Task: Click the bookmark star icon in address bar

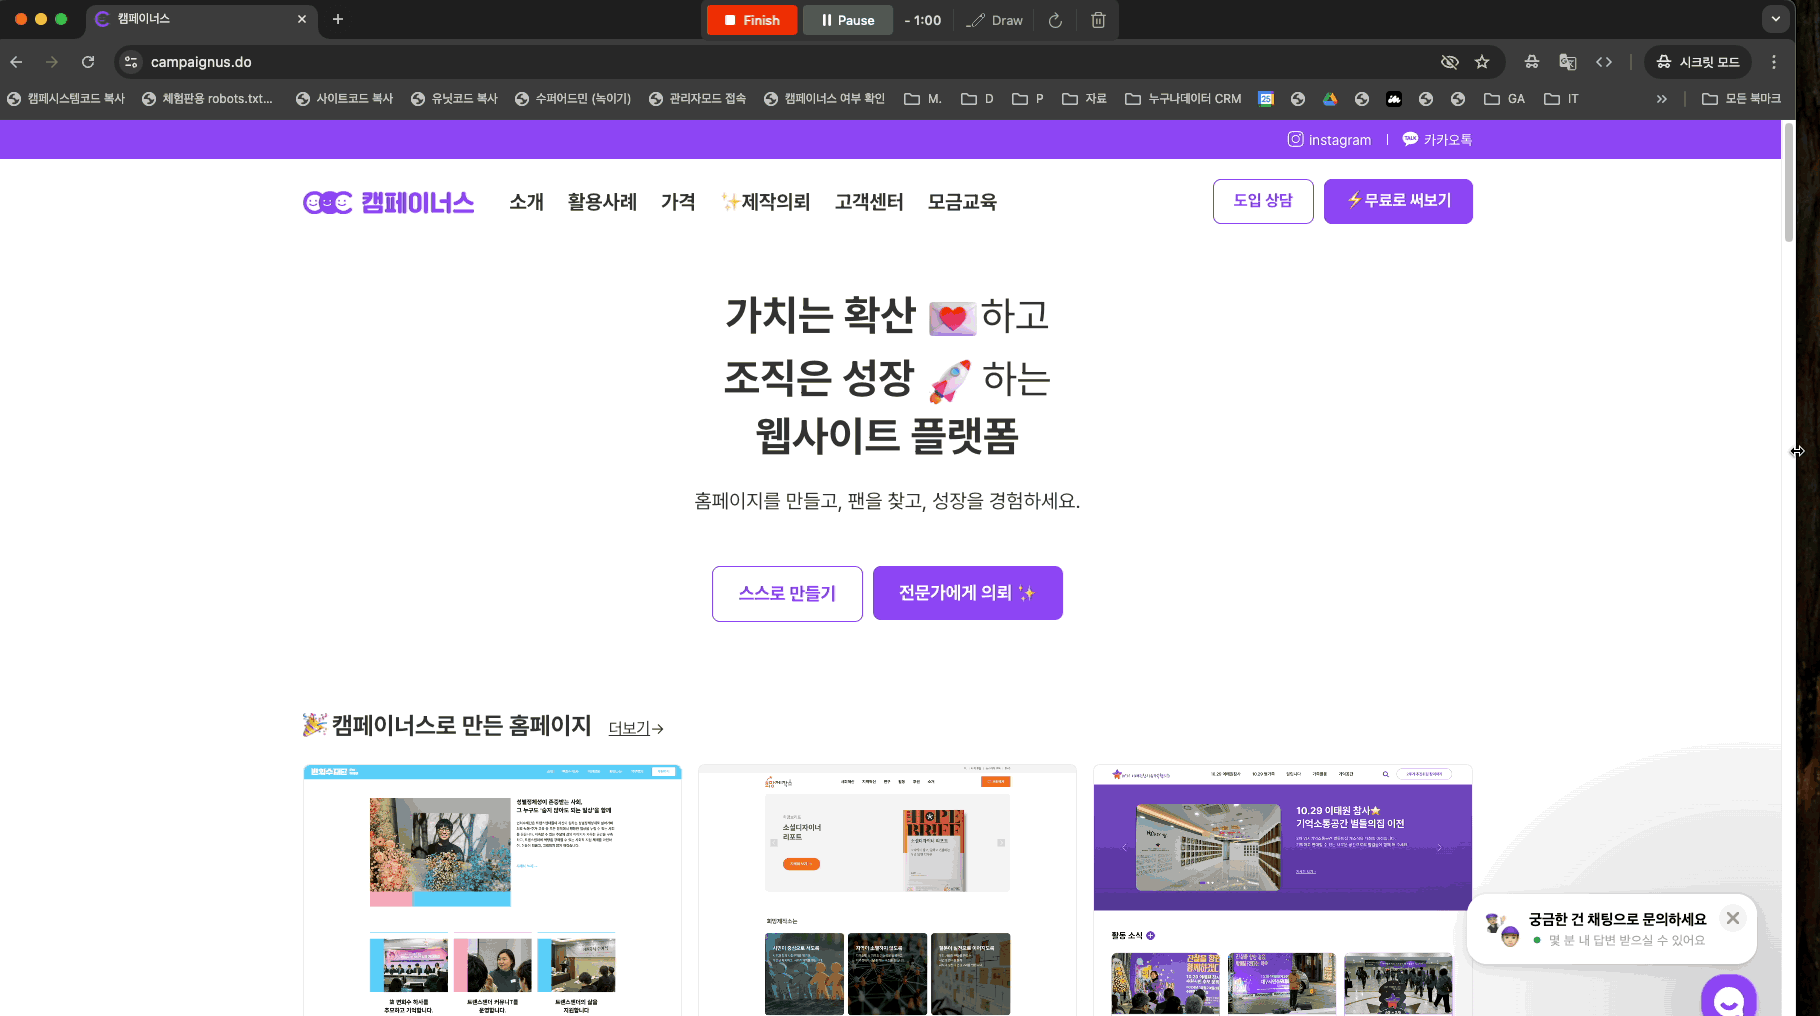Action: 1482,62
